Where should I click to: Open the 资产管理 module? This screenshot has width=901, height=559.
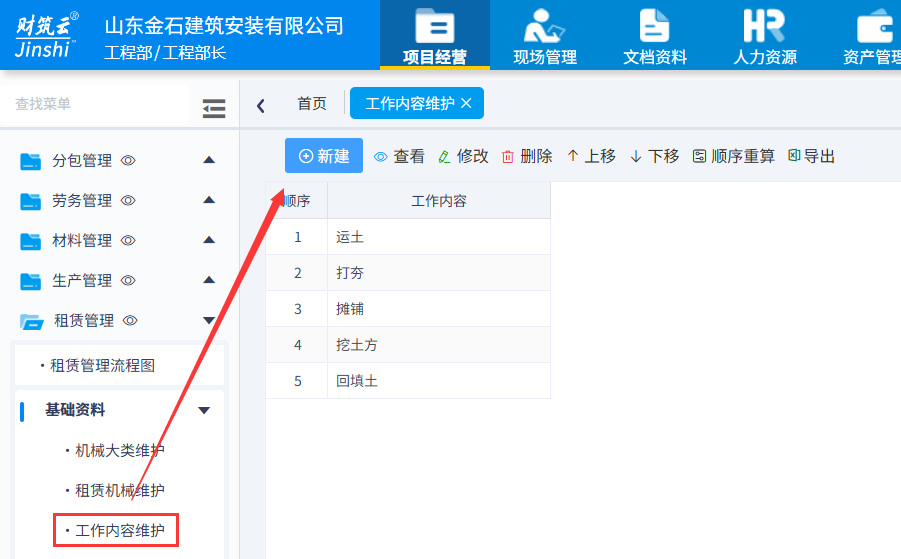(871, 36)
